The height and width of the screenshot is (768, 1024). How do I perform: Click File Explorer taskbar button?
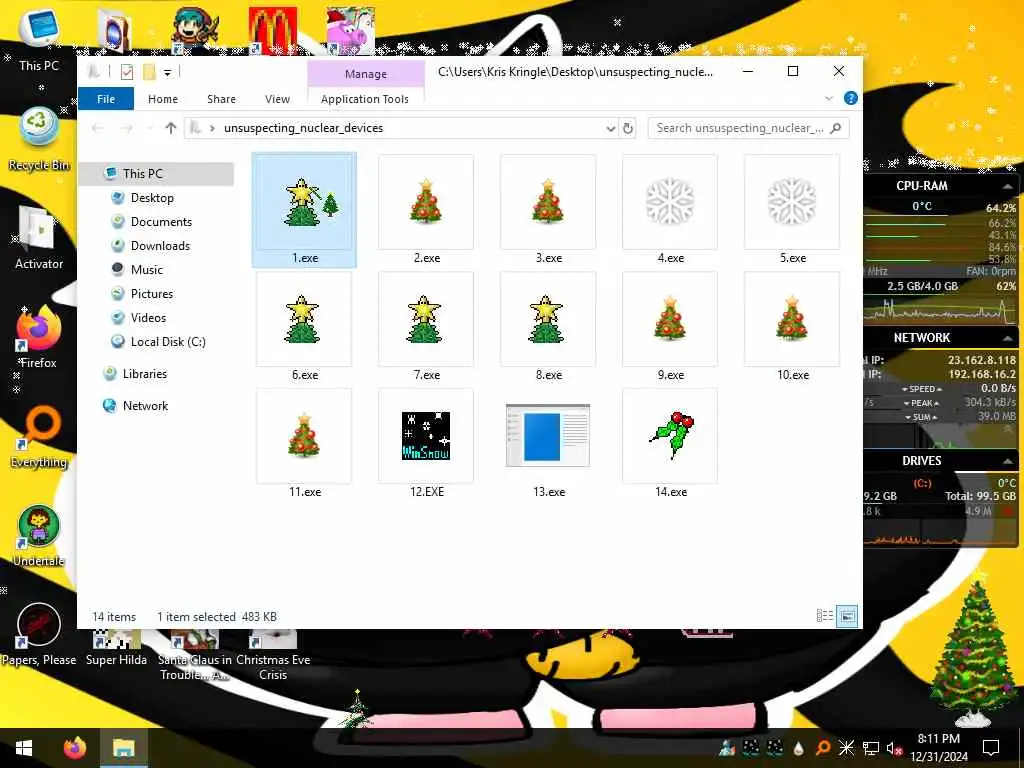[x=123, y=748]
